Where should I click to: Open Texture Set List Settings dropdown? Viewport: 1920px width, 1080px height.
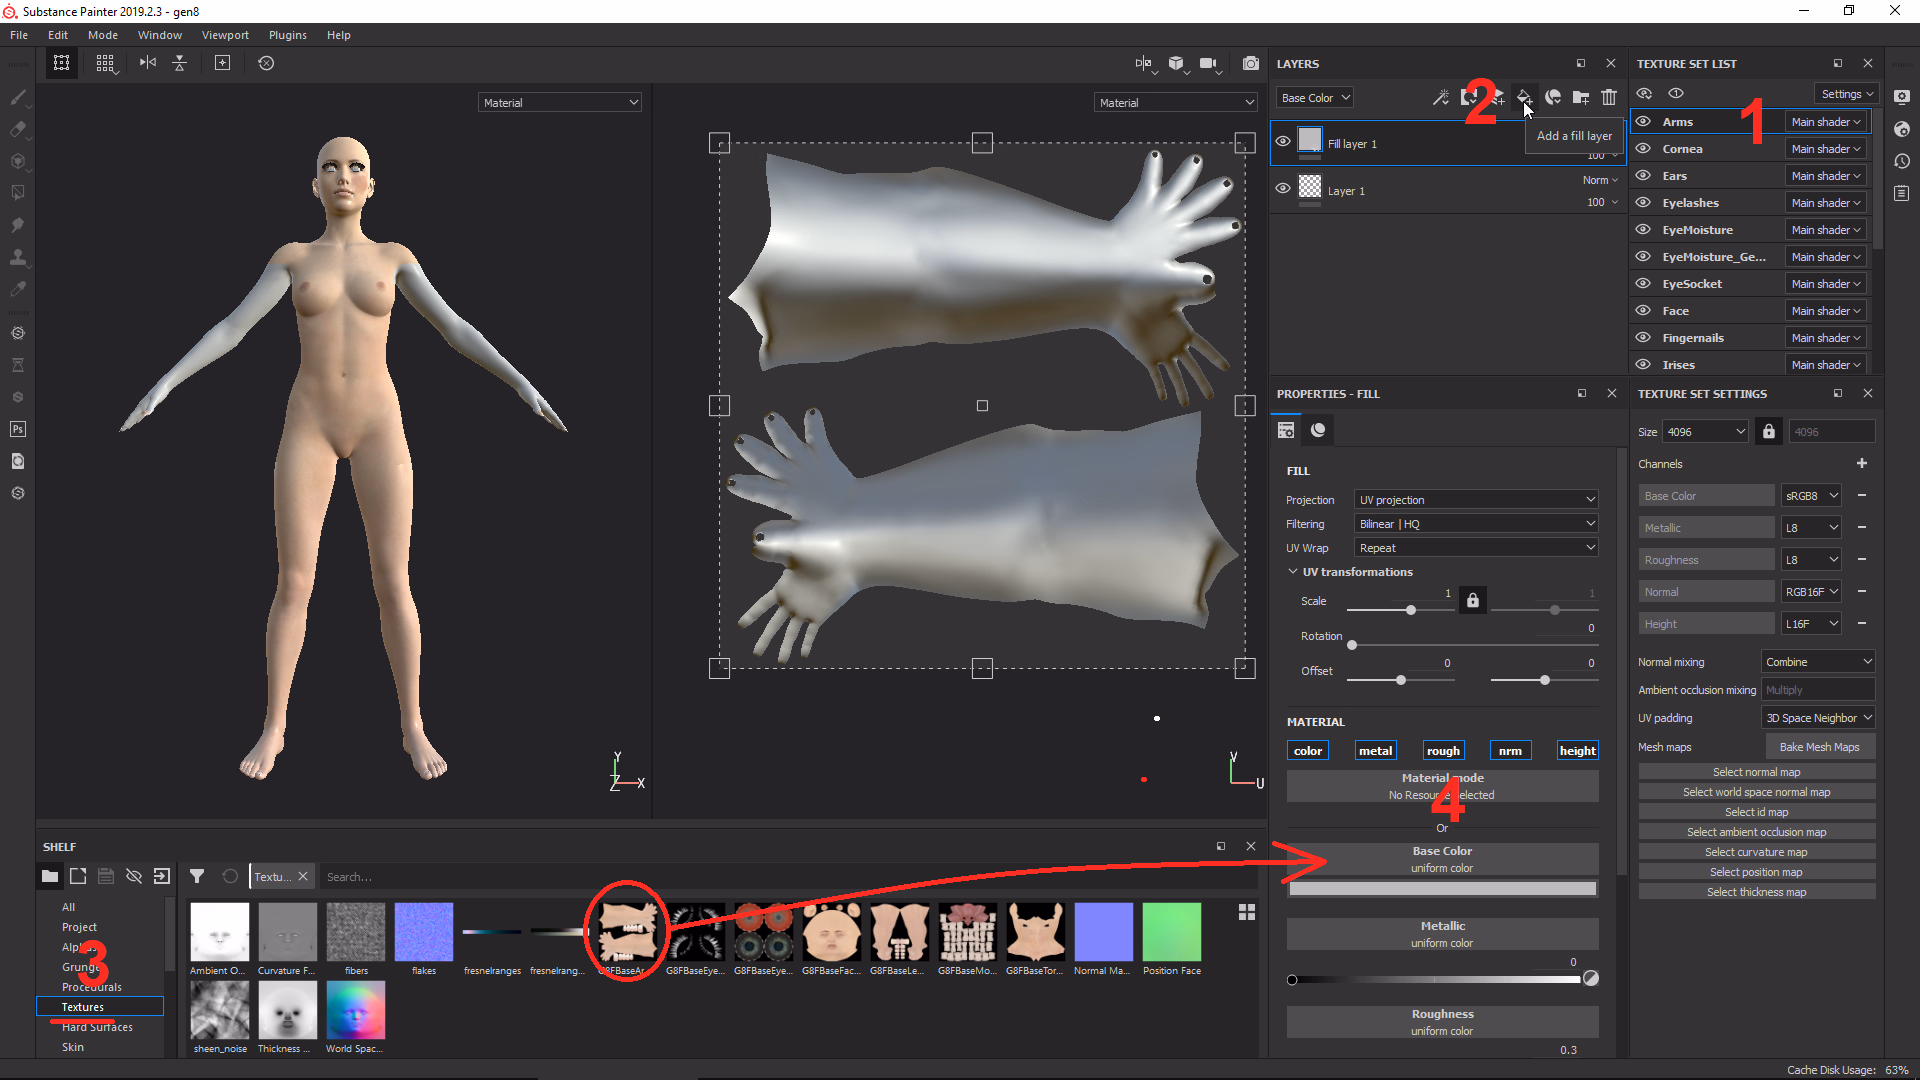(1846, 93)
